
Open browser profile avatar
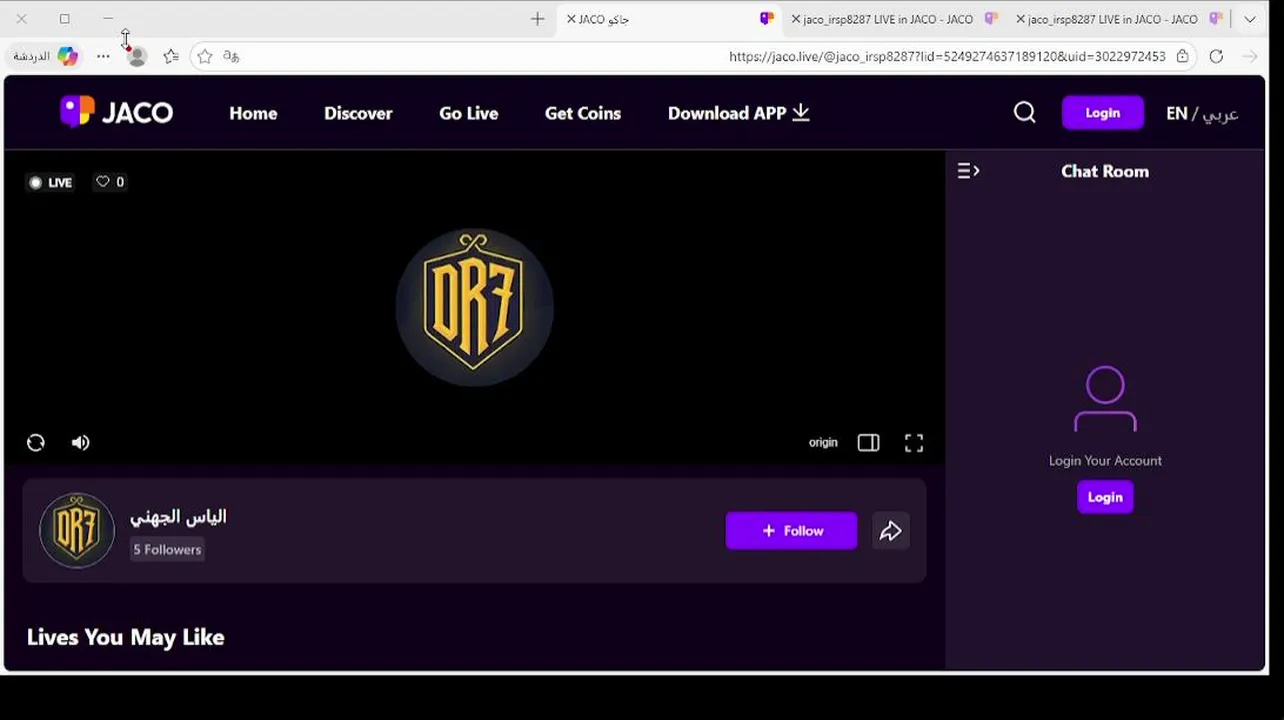(x=137, y=56)
